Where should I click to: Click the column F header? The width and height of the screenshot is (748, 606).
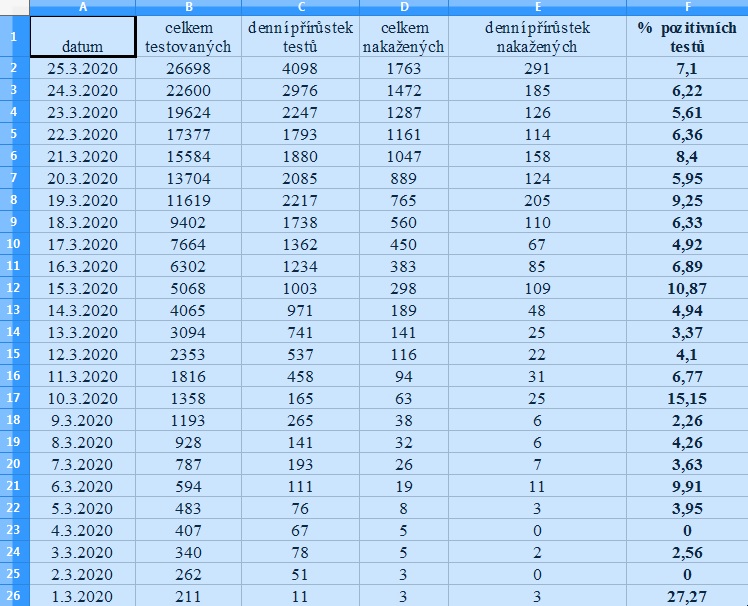point(686,6)
